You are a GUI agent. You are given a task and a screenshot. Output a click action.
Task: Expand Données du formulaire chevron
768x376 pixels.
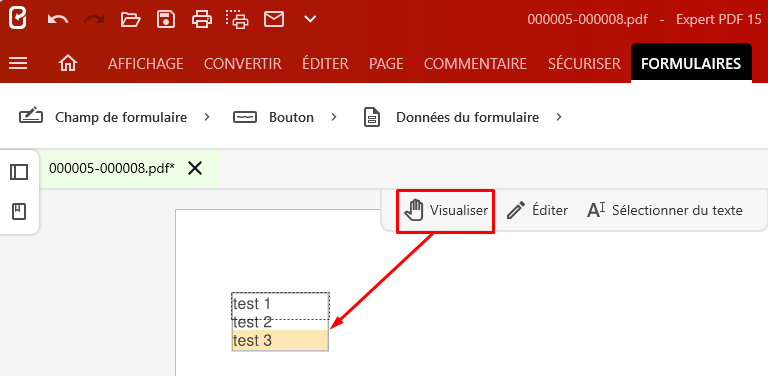click(x=559, y=117)
